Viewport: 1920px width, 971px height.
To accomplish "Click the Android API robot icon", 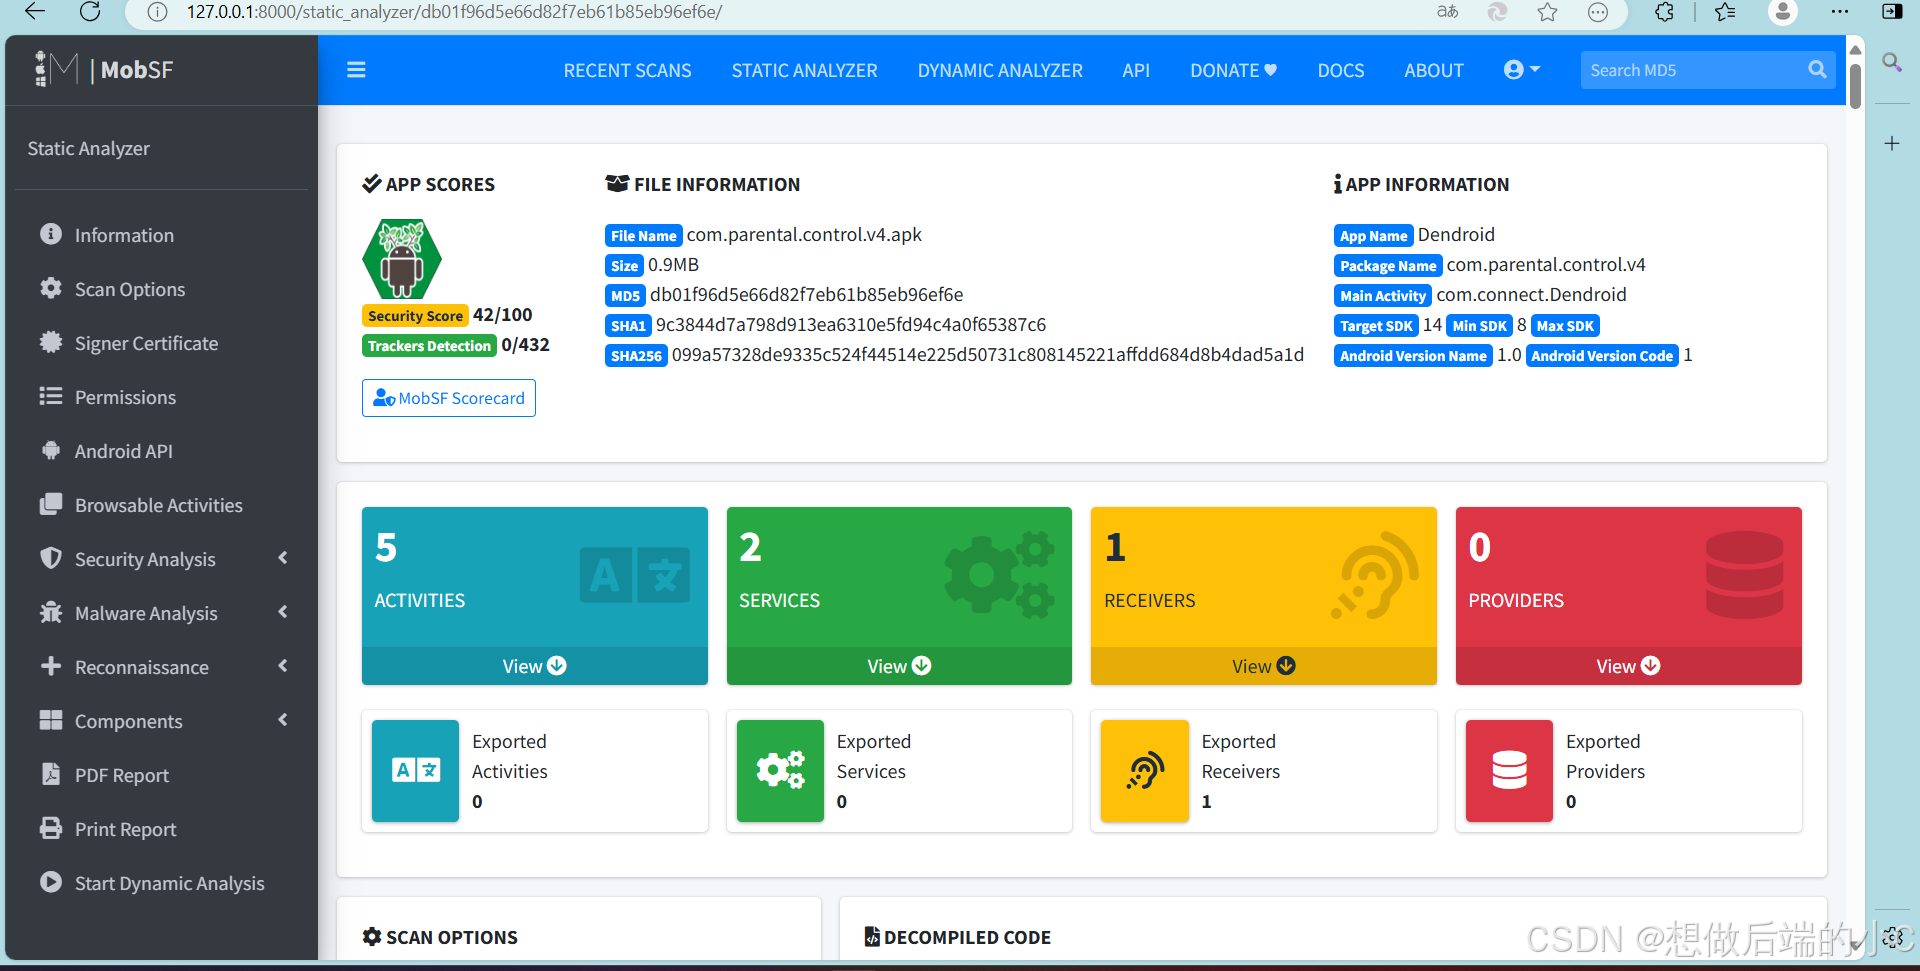I will coord(51,450).
